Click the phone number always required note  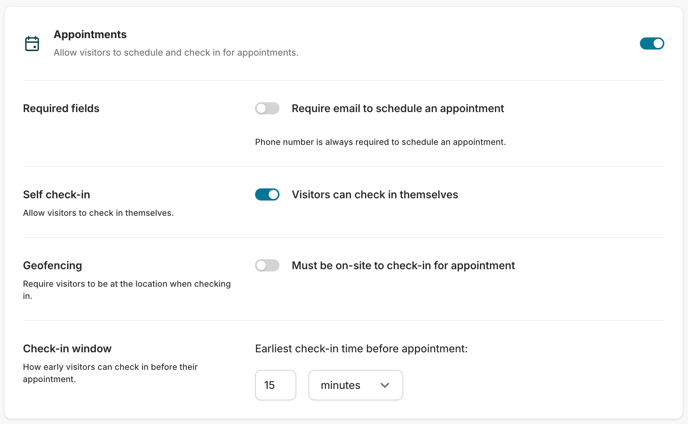[380, 142]
